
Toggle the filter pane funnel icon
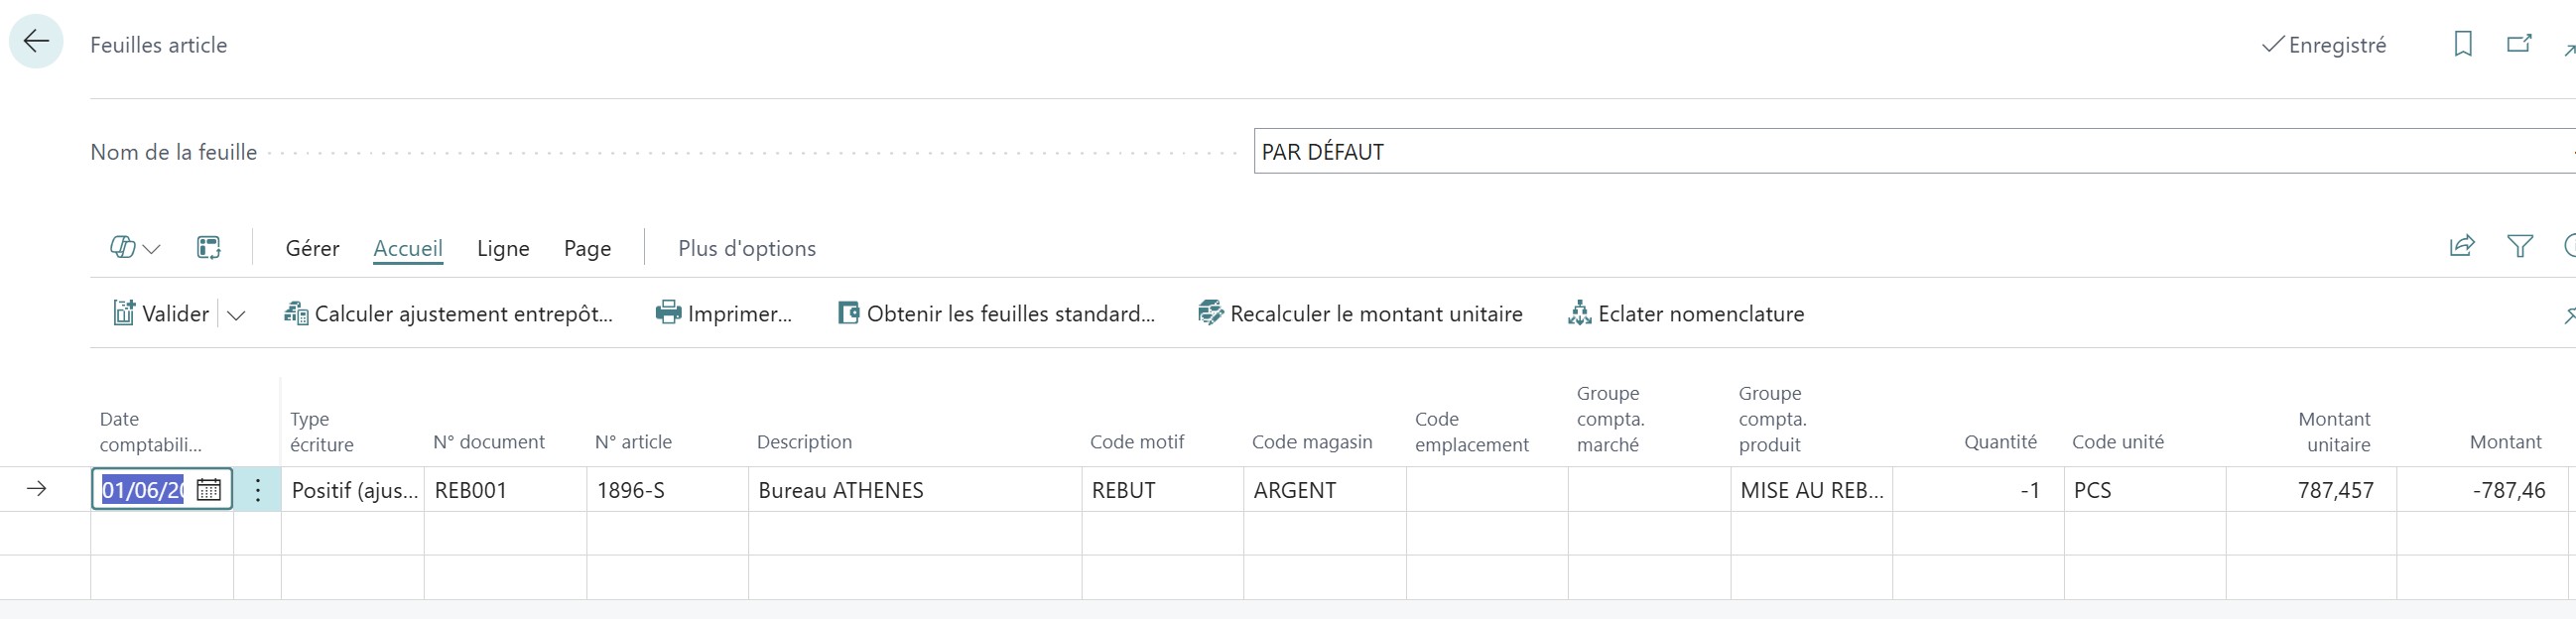point(2520,246)
